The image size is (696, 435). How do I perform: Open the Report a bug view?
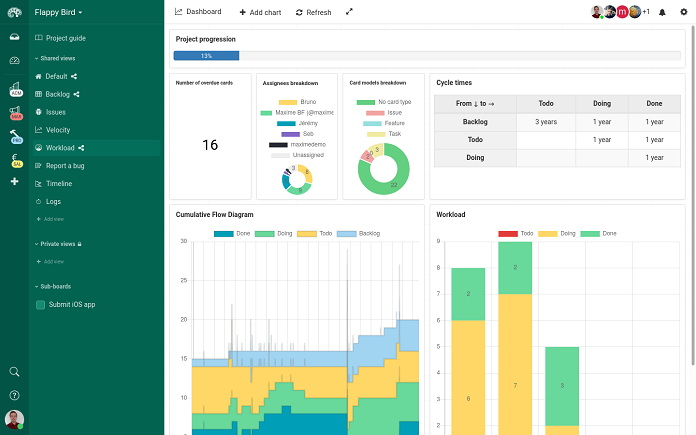(x=65, y=166)
